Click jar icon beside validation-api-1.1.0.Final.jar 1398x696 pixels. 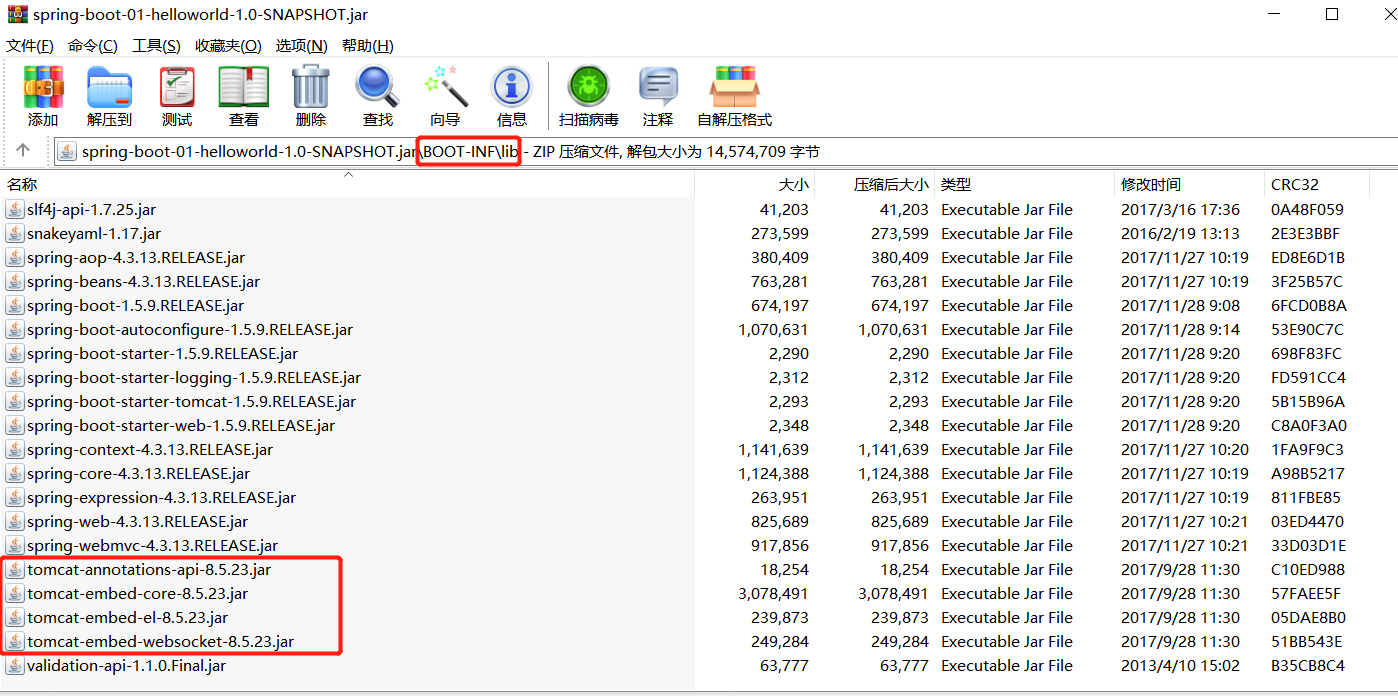point(14,666)
